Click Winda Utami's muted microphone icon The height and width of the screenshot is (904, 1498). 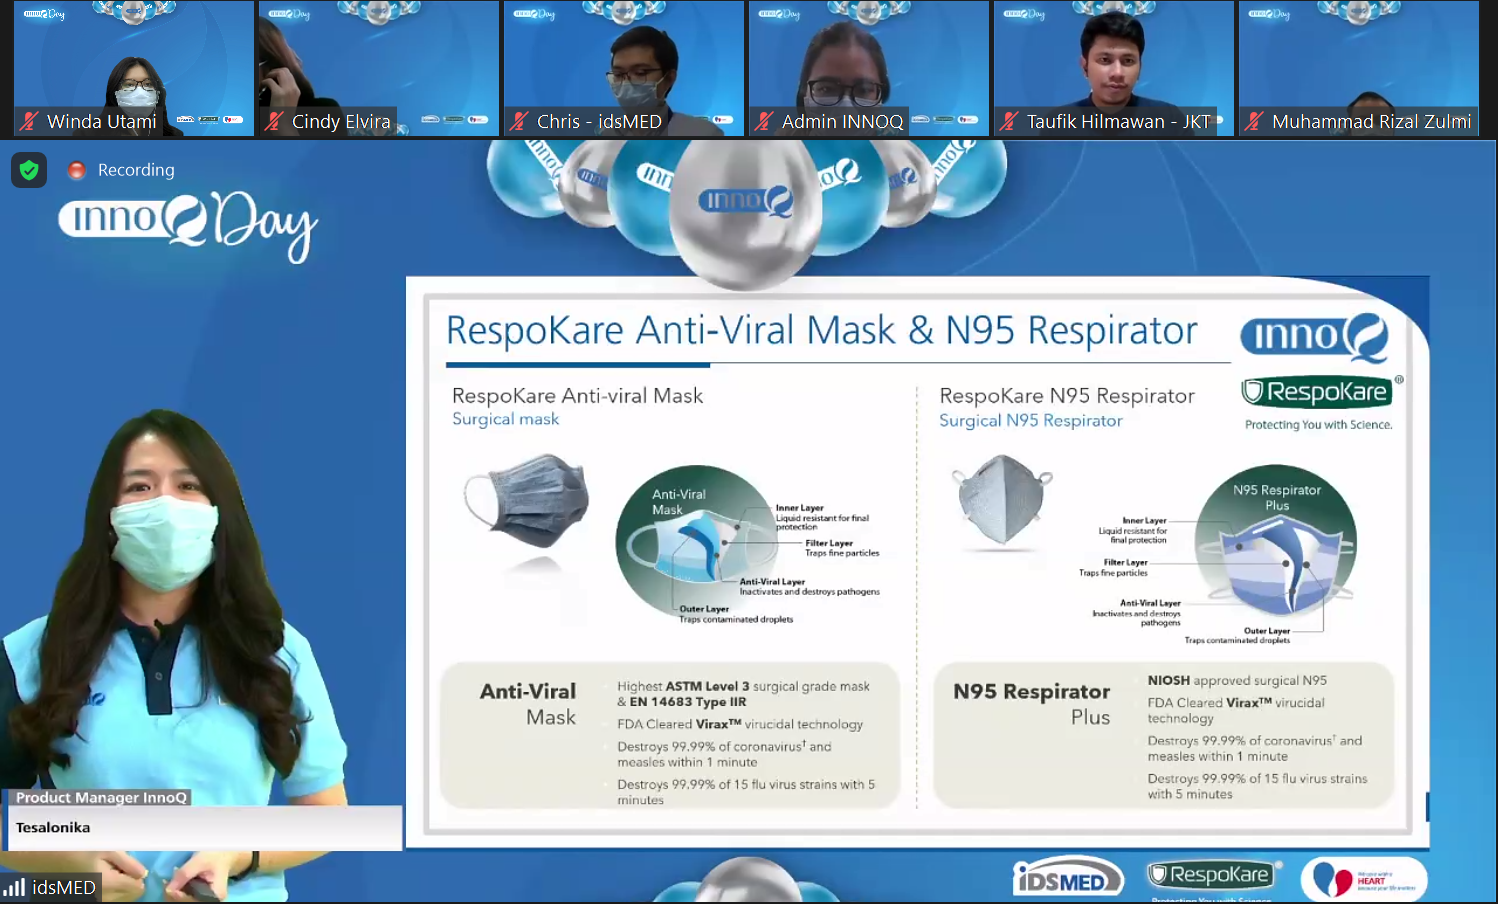pyautogui.click(x=29, y=122)
